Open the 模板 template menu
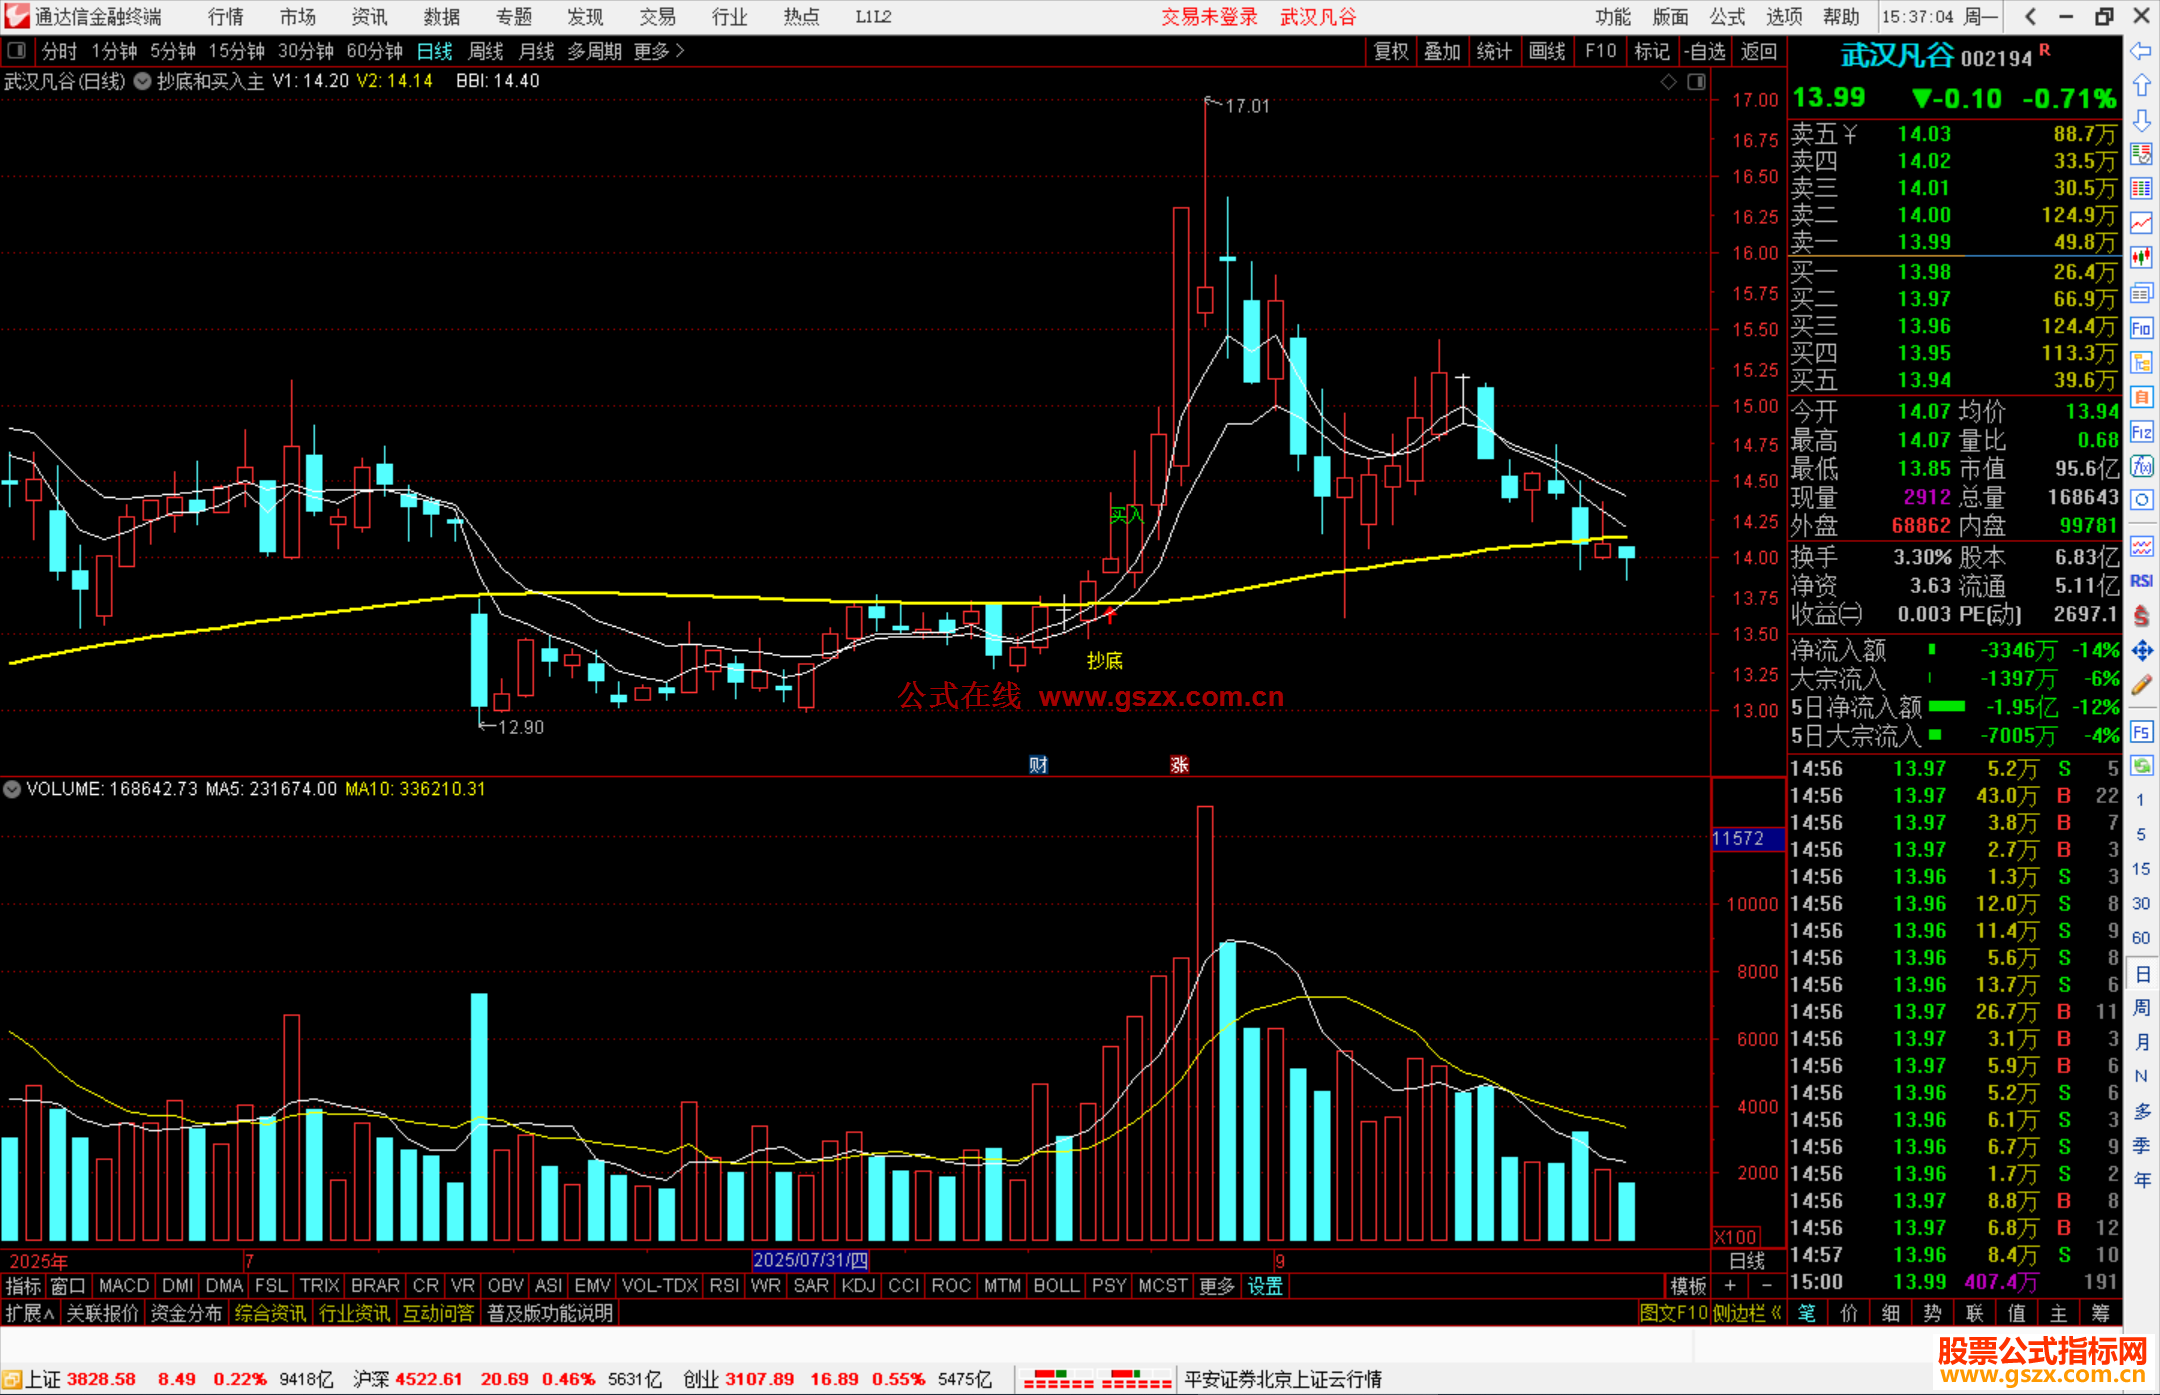 1688,1286
